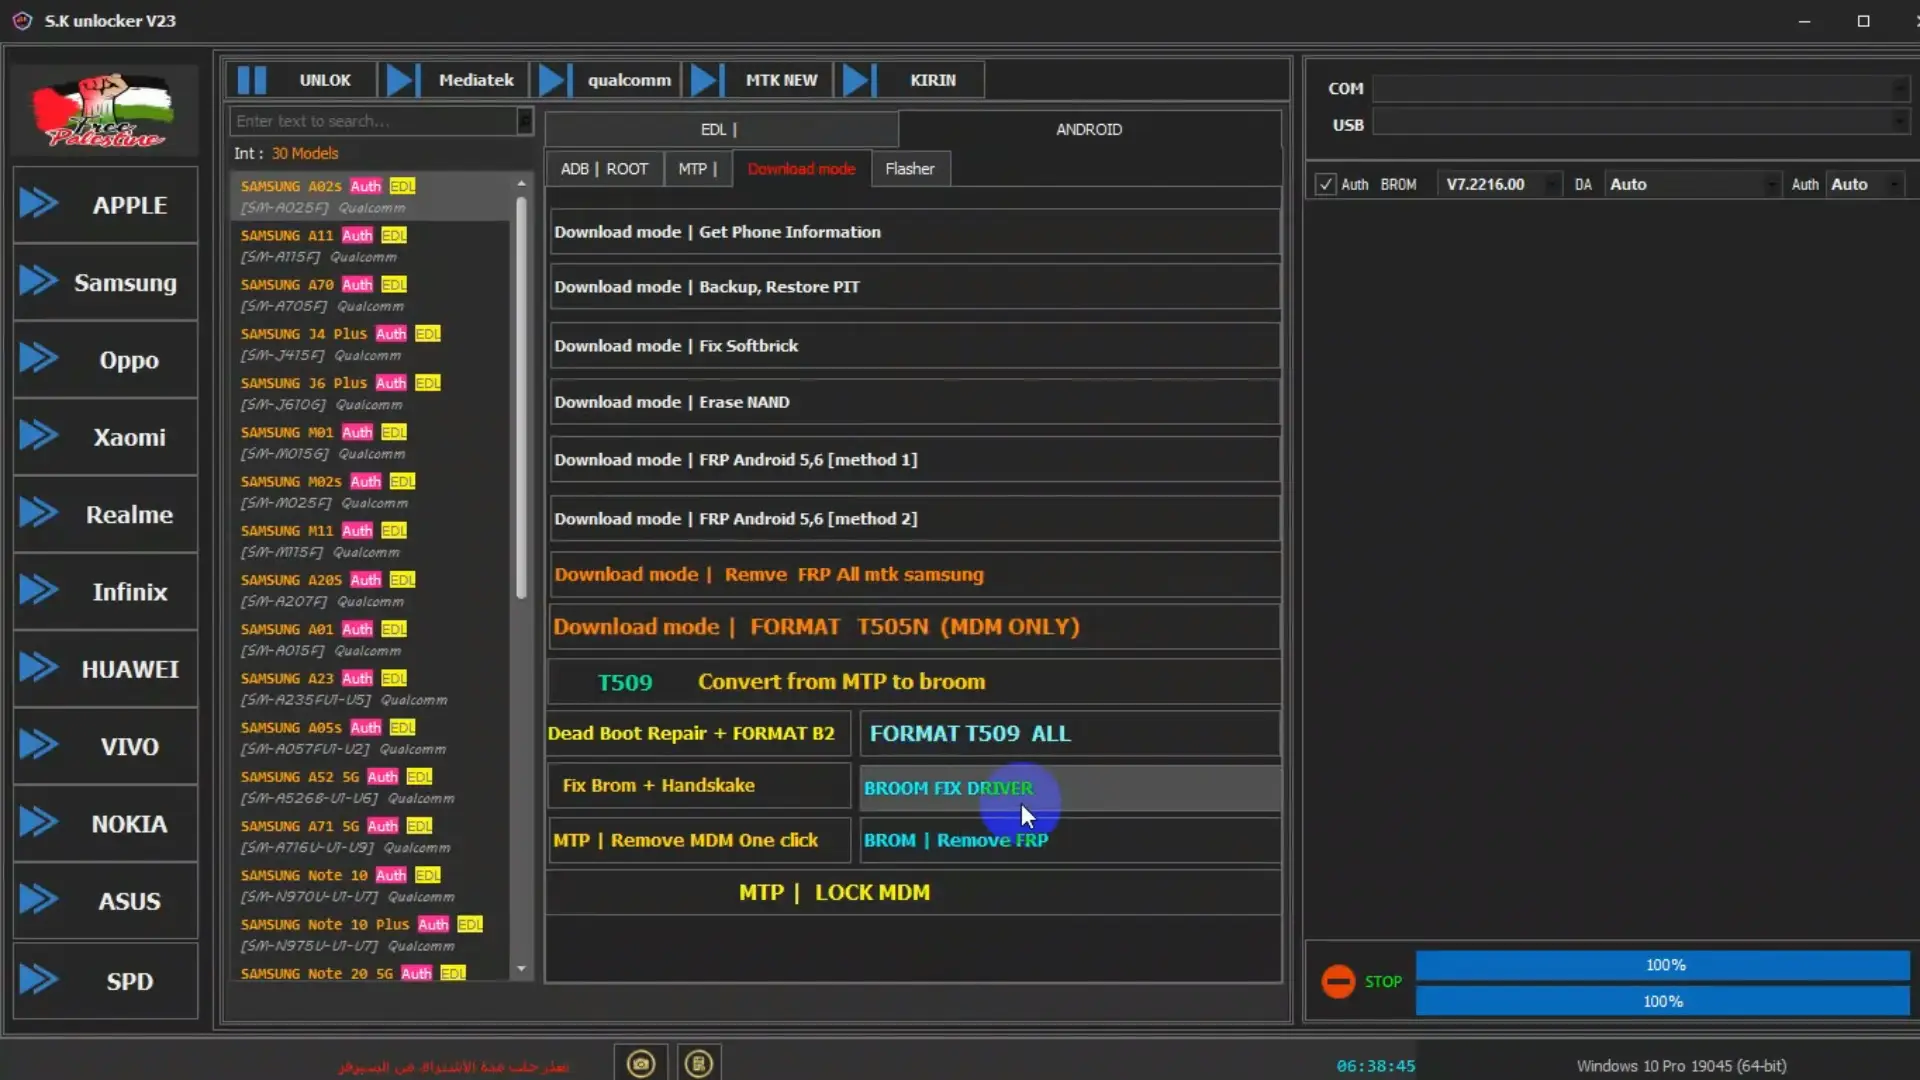Click Fix Brom + Handskake button

pyautogui.click(x=698, y=786)
